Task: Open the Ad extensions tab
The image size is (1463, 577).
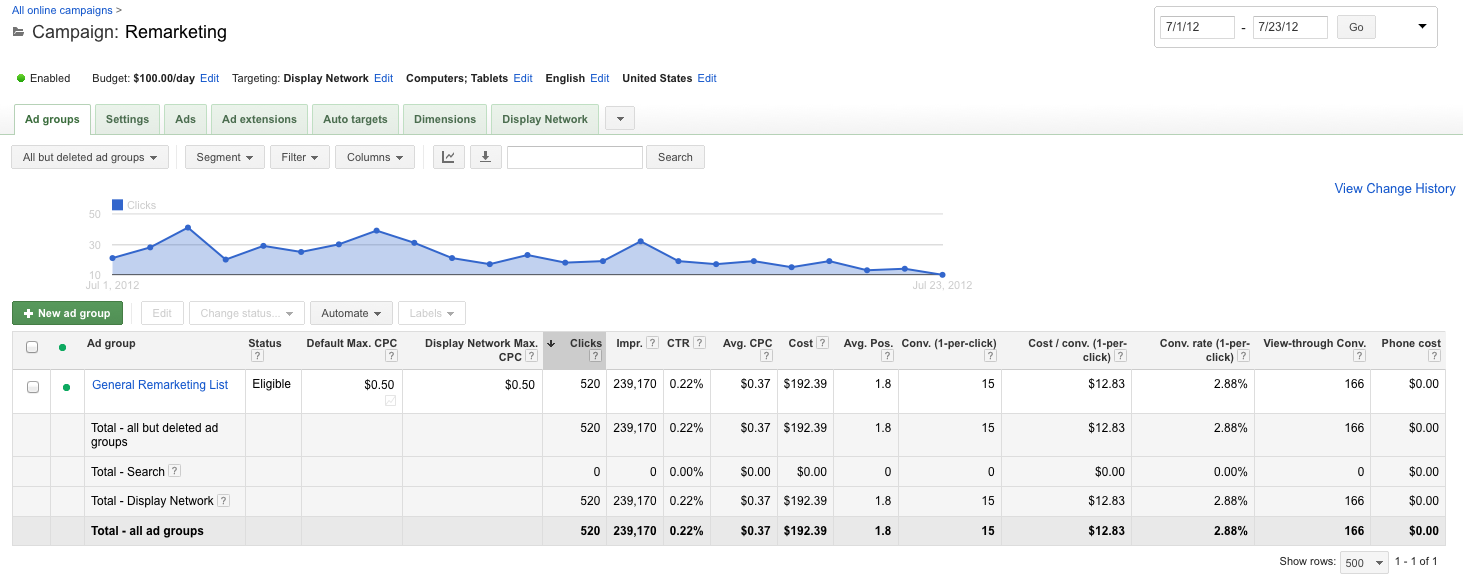Action: tap(259, 119)
